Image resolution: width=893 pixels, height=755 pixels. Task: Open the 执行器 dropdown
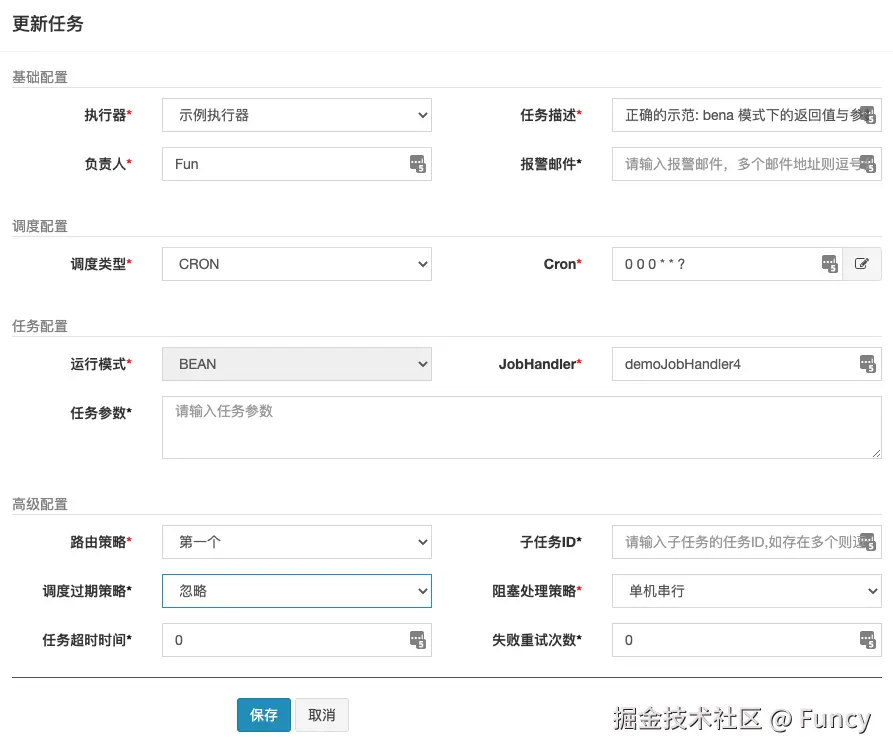[297, 115]
